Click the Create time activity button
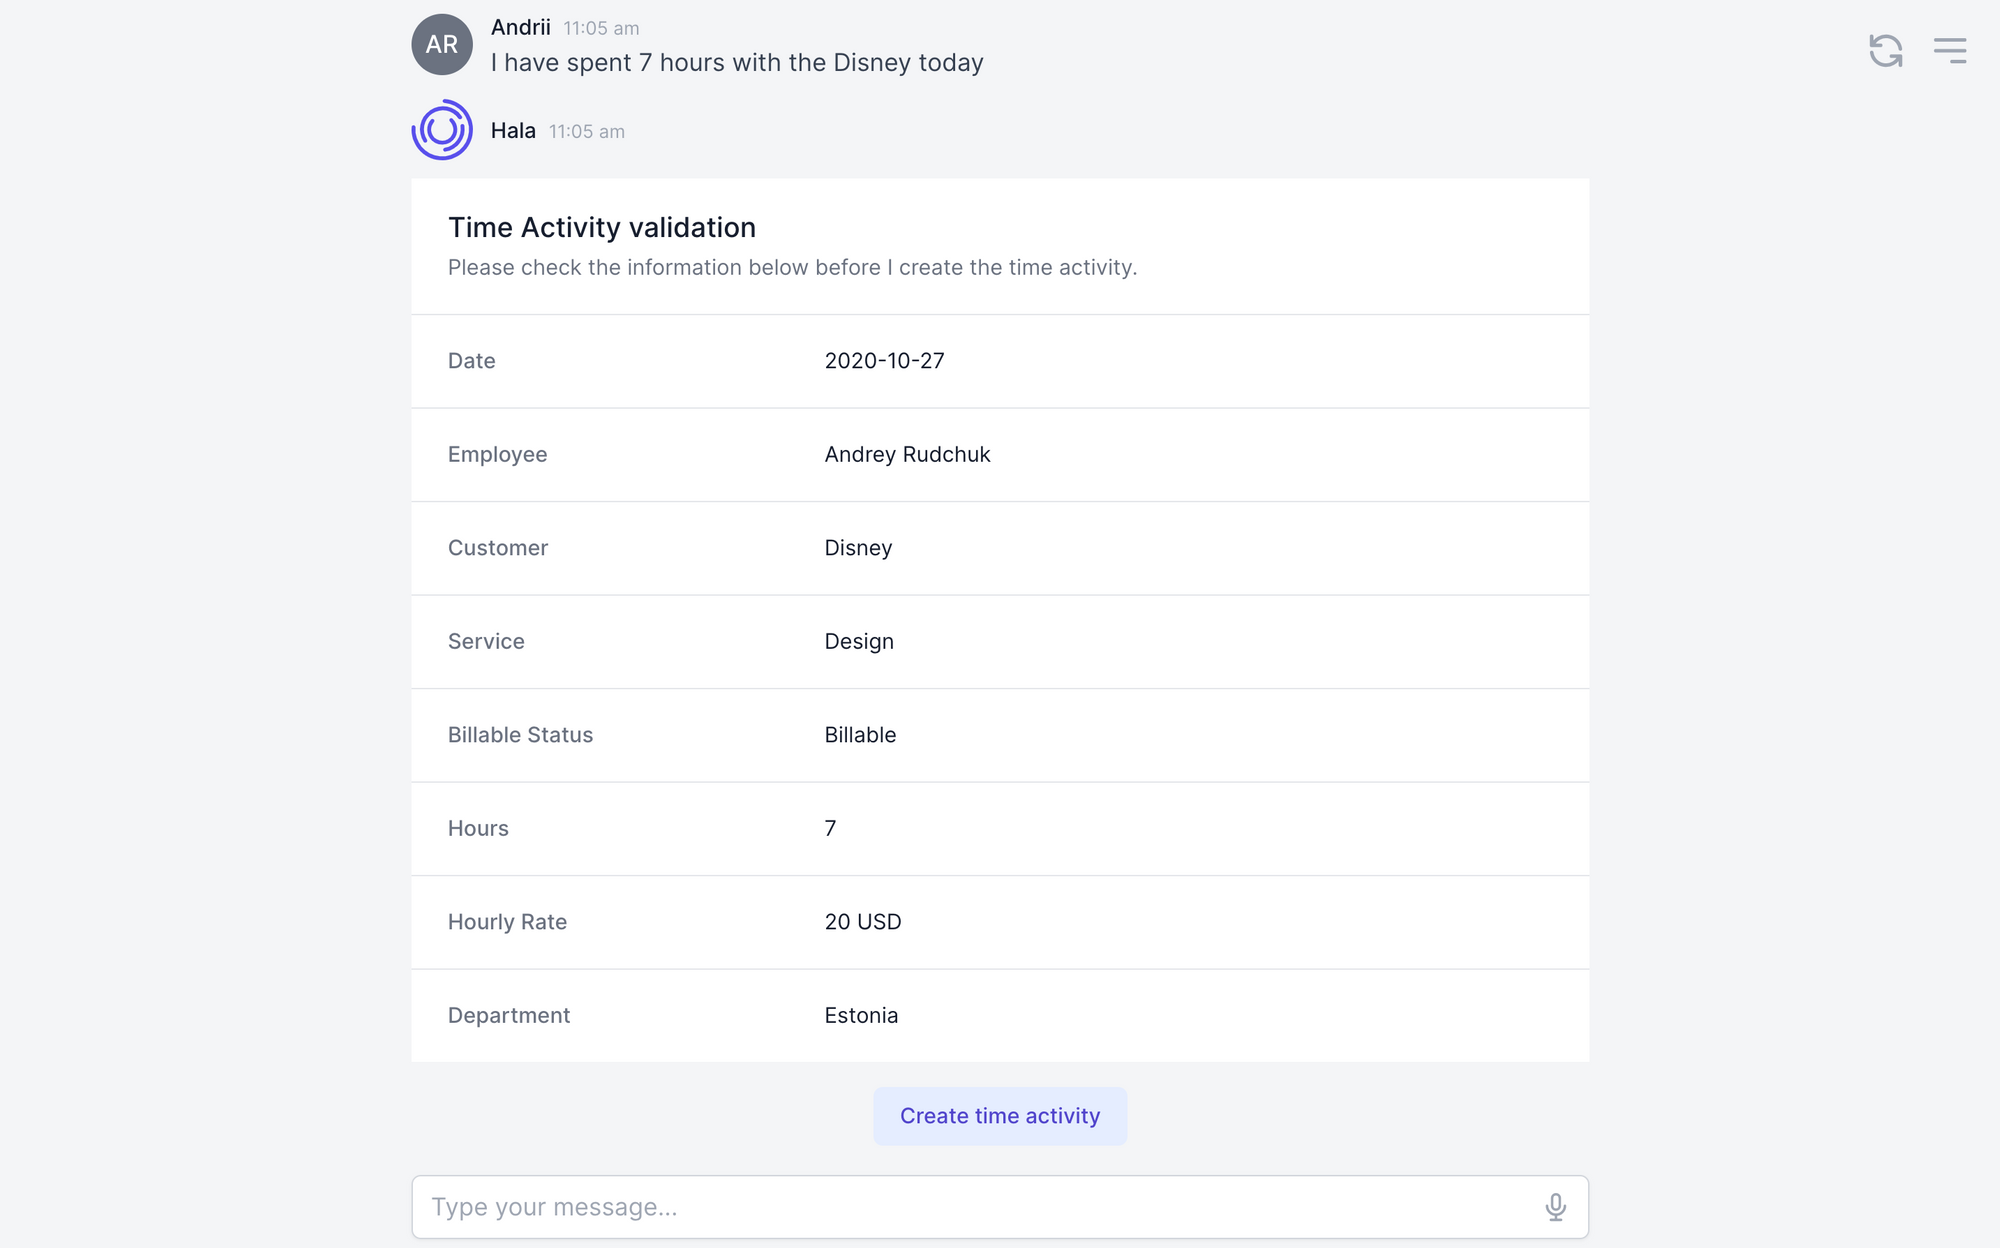The image size is (2000, 1248). (1000, 1116)
